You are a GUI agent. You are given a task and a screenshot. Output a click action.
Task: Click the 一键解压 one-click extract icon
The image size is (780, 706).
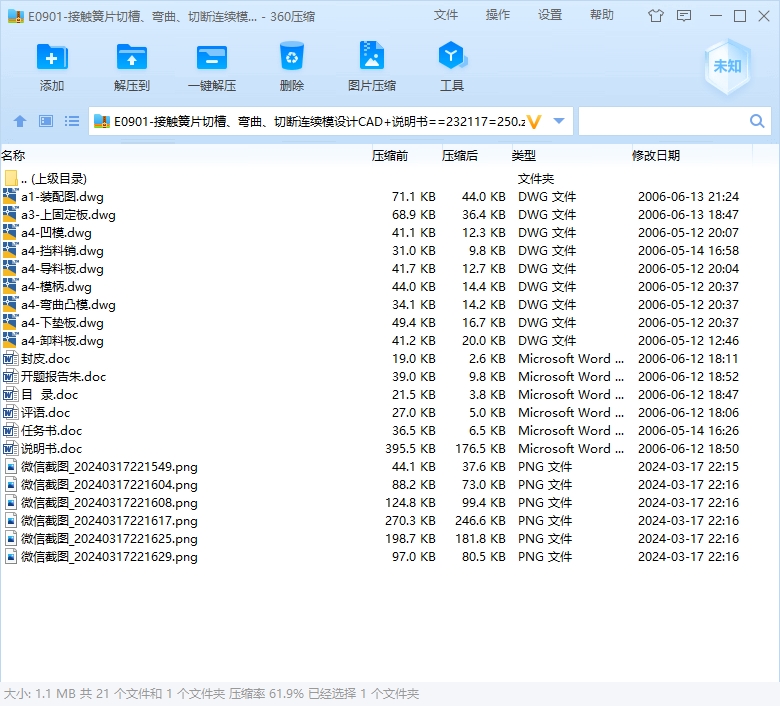click(212, 57)
